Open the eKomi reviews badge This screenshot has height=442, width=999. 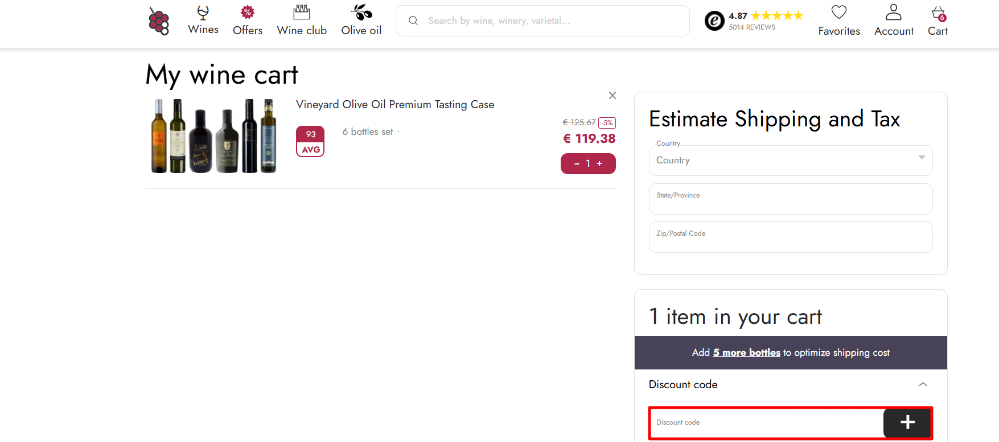tap(715, 21)
